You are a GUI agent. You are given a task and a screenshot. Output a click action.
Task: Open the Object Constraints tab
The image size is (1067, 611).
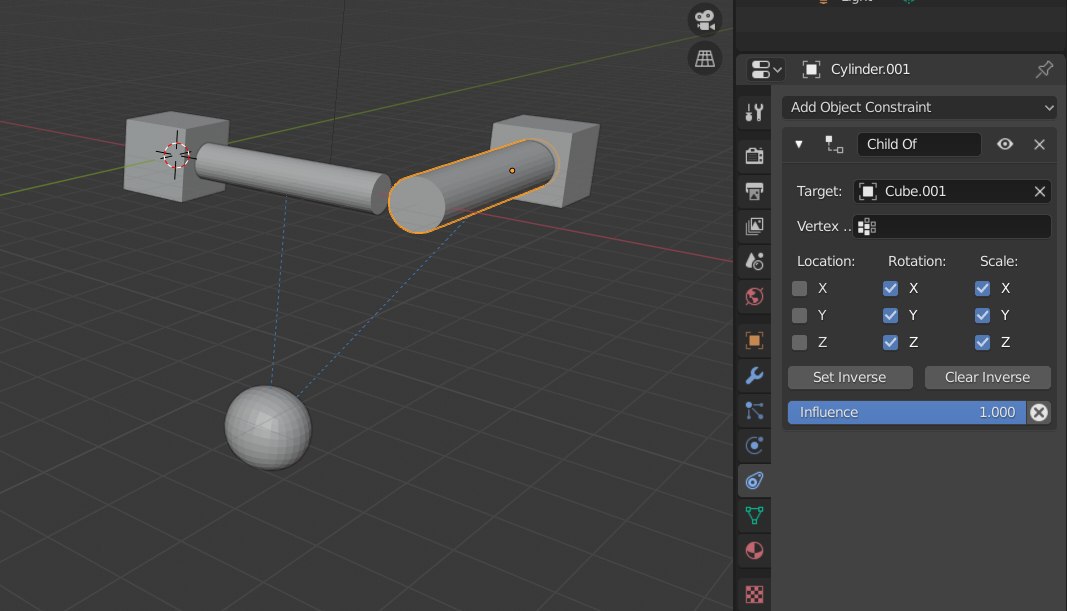[x=754, y=481]
